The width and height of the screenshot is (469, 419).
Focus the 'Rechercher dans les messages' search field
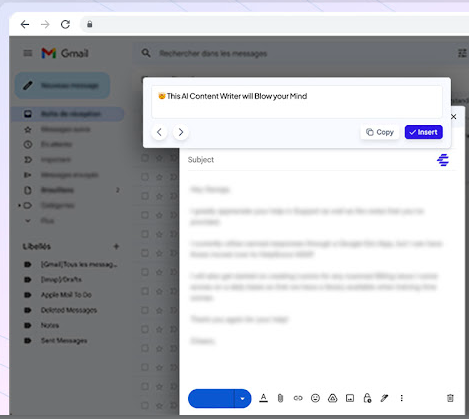tap(213, 53)
